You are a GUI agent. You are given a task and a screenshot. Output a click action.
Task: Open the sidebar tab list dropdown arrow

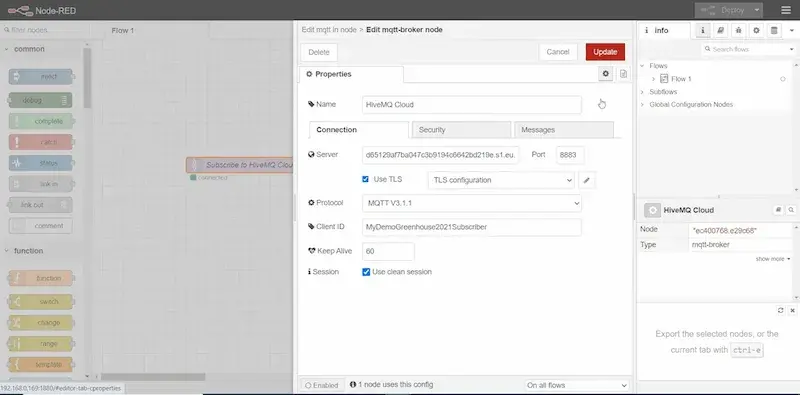[x=791, y=30]
